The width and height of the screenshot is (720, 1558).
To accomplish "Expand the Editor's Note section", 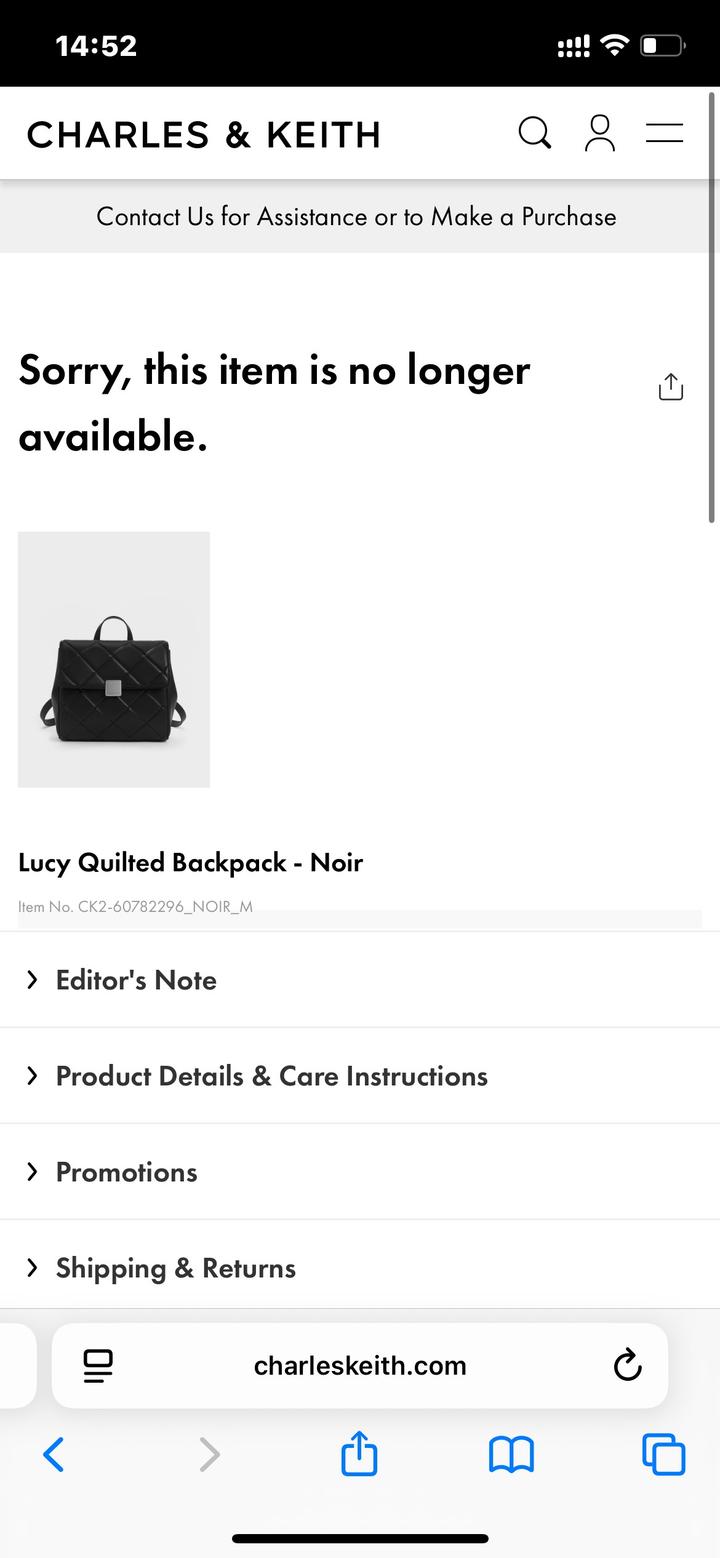I will point(136,980).
